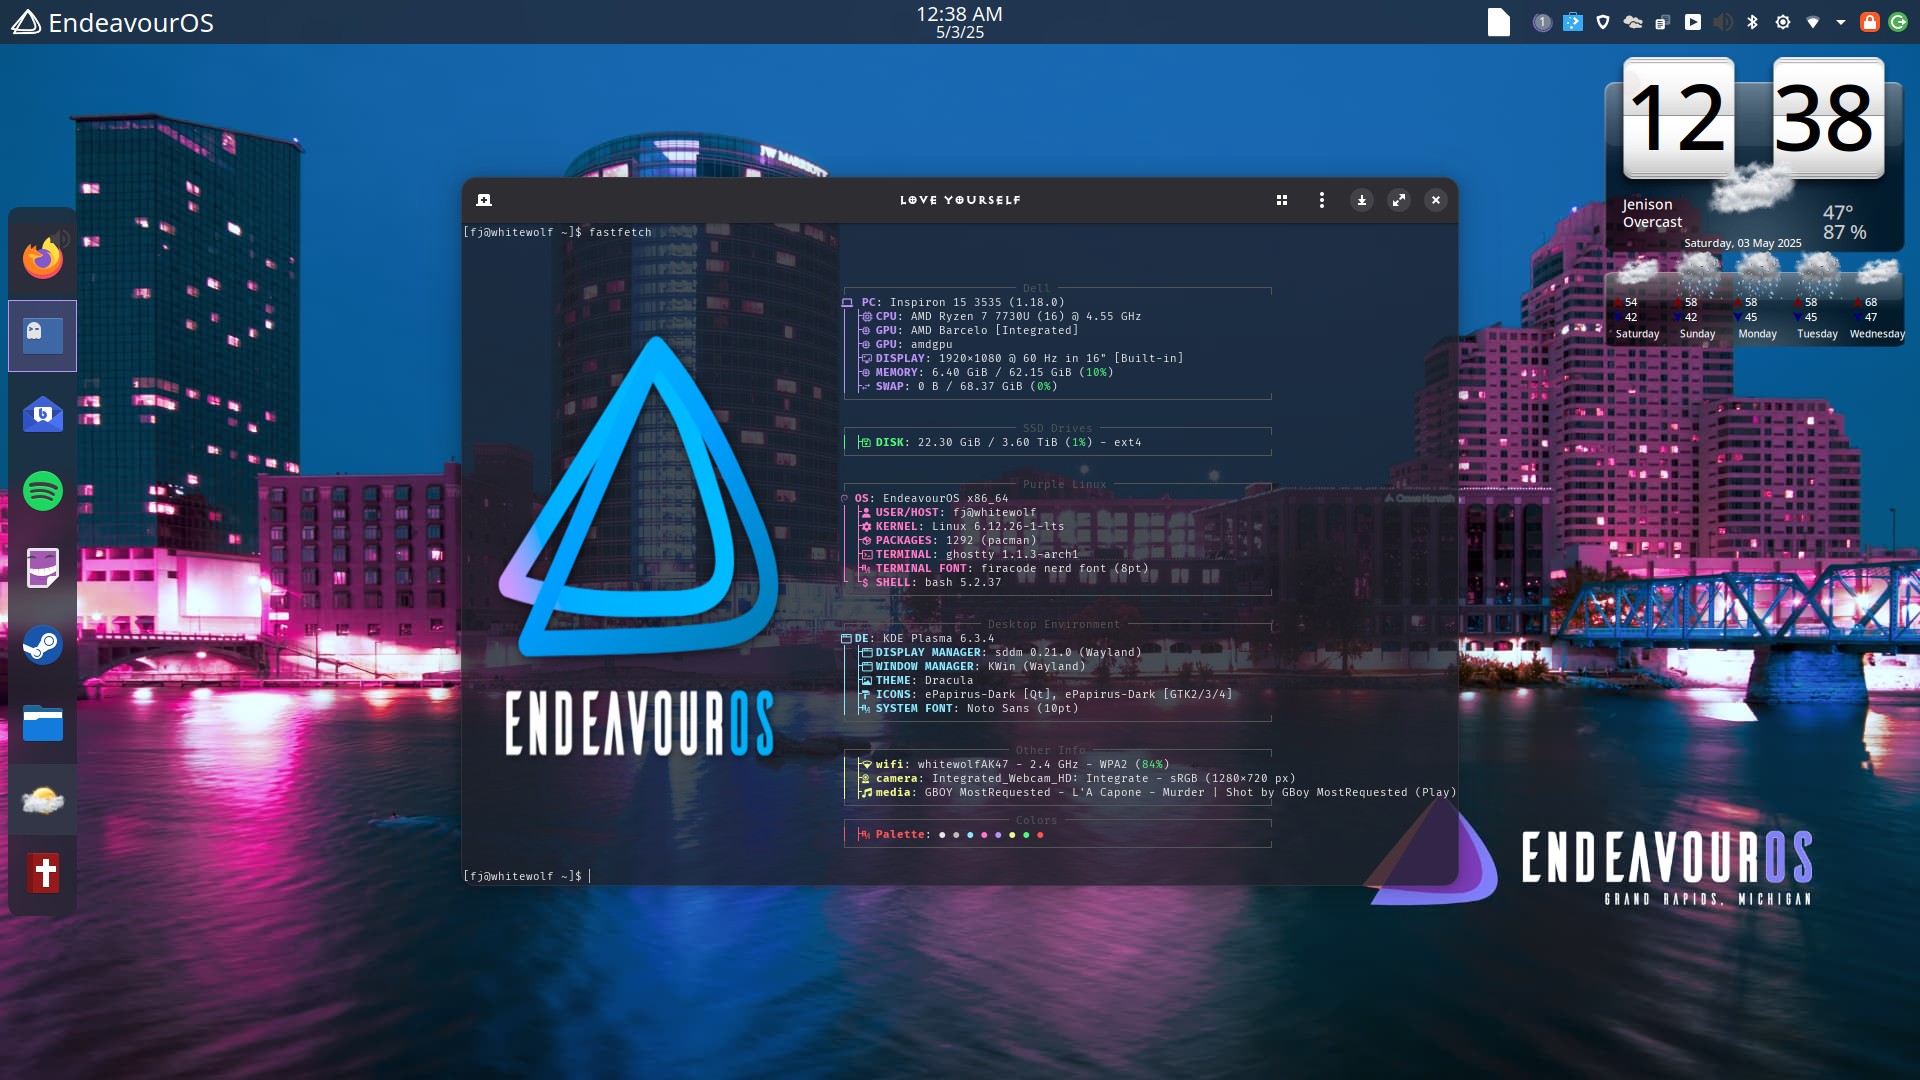This screenshot has height=1080, width=1920.
Task: Click the white document icon in panel
Action: 1498,22
